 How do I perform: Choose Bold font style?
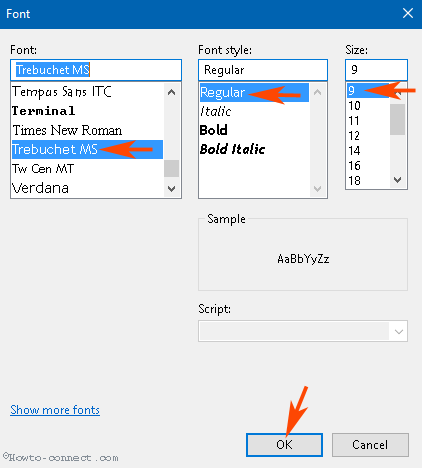[254, 130]
